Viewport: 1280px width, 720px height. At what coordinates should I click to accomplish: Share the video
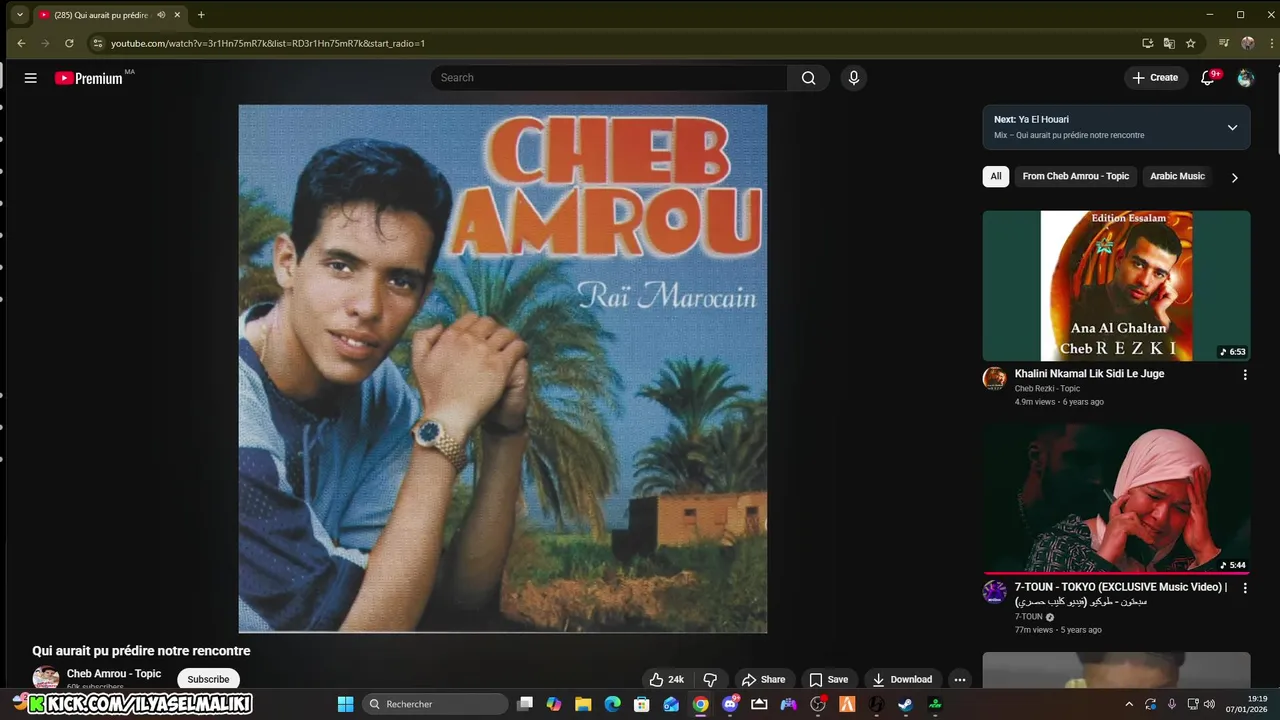pyautogui.click(x=763, y=679)
